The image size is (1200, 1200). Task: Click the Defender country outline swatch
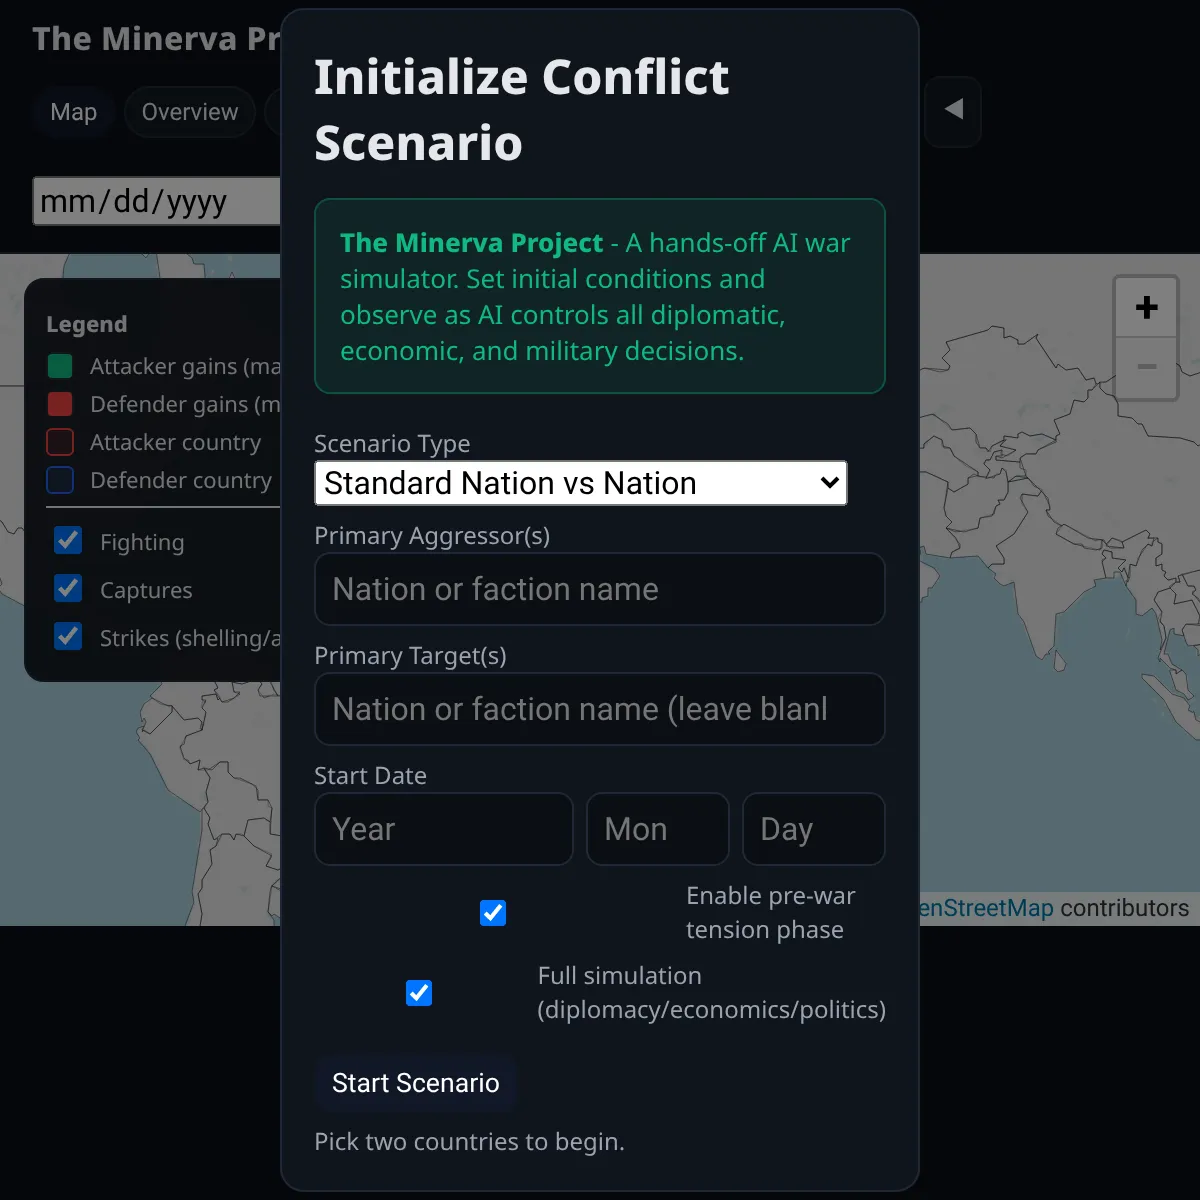point(60,480)
